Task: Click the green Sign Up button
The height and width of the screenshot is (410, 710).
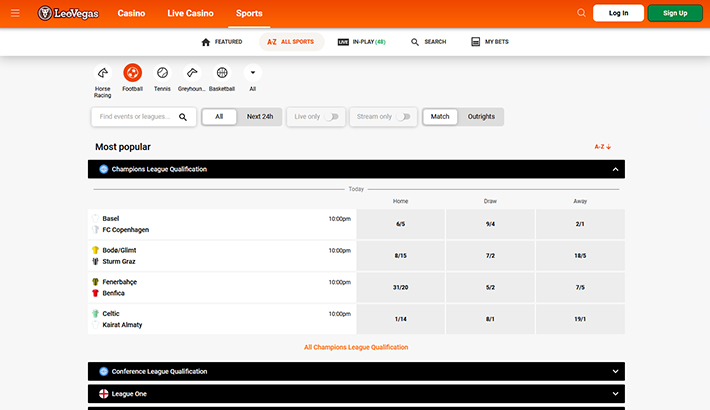Action: click(x=674, y=13)
